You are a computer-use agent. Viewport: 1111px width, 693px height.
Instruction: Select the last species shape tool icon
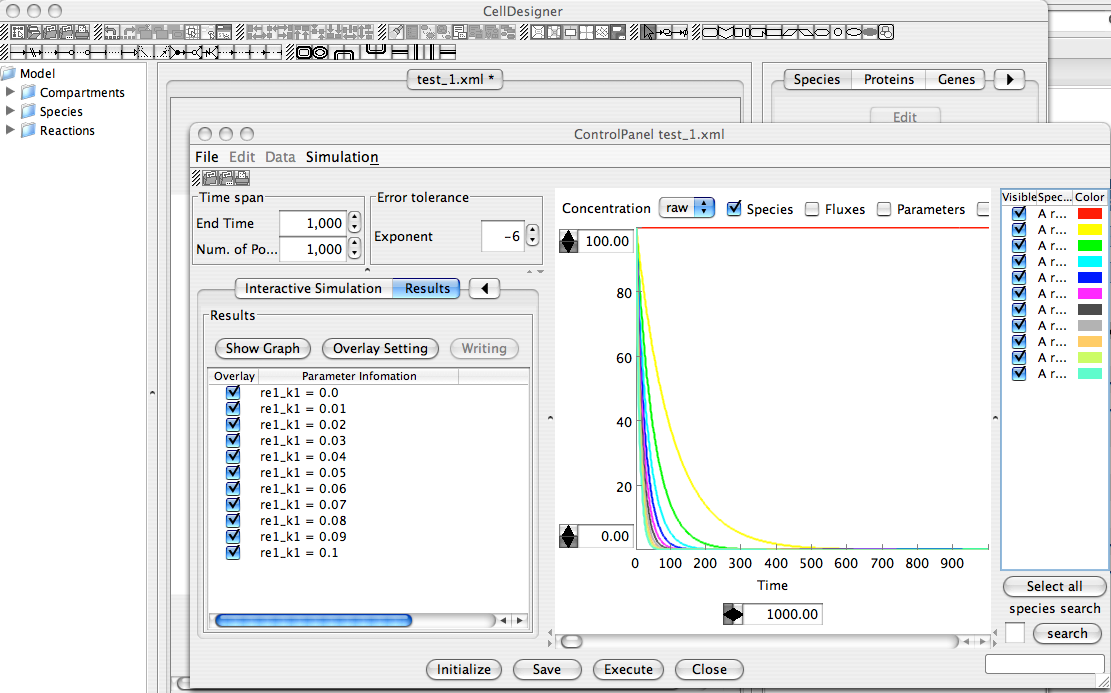[884, 32]
